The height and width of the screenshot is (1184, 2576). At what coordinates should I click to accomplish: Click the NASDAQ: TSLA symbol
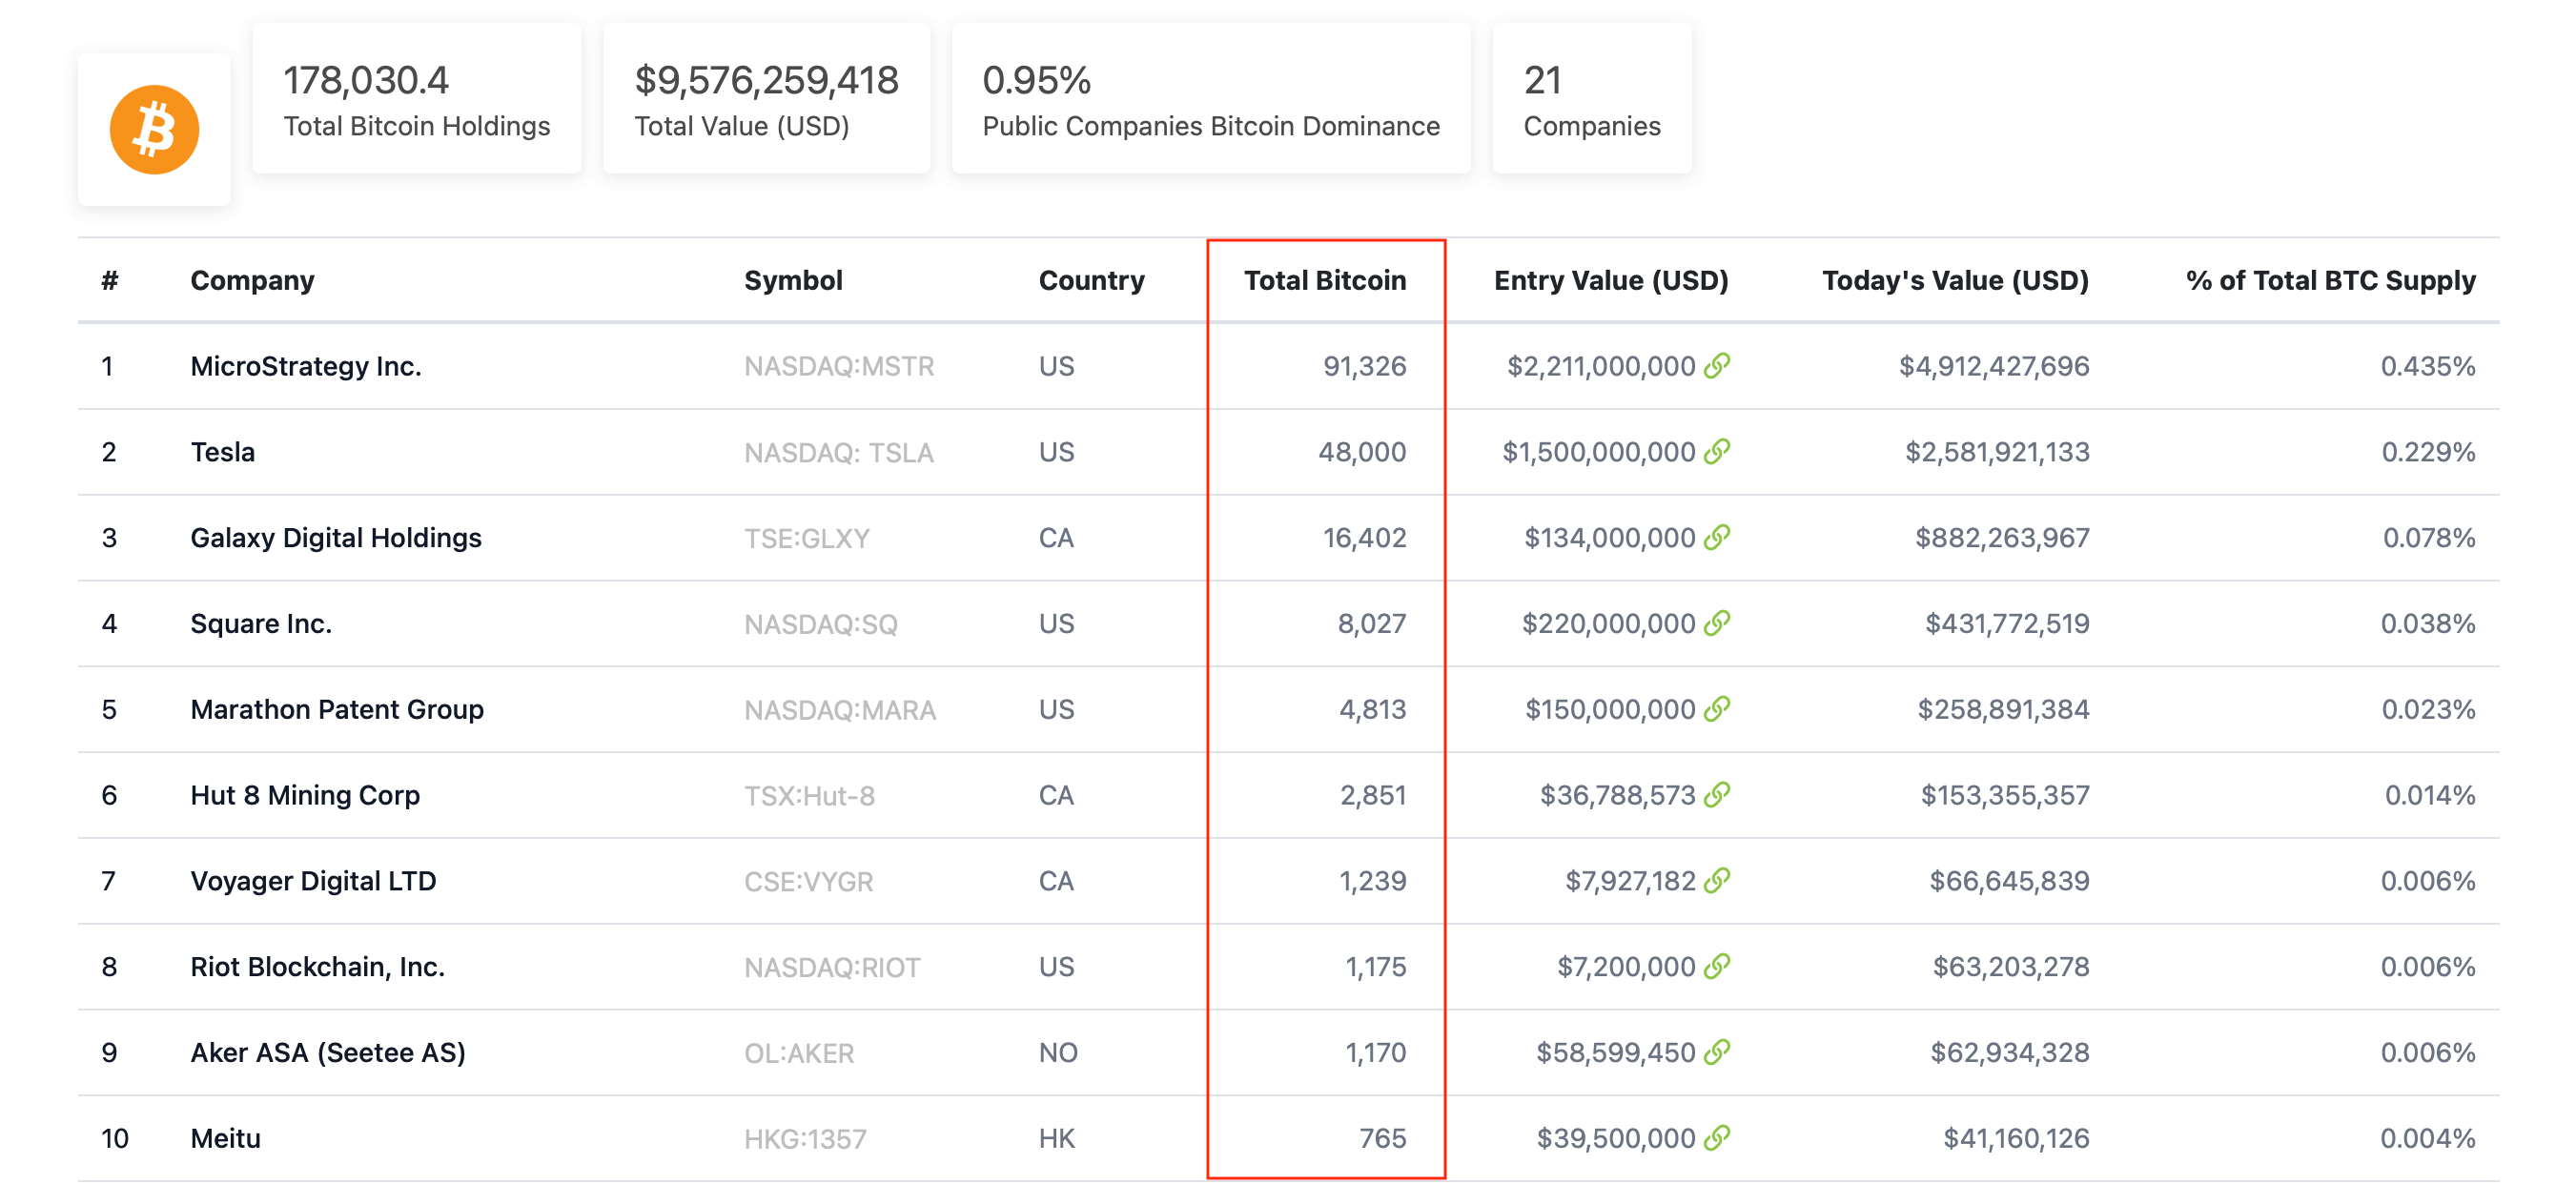838,452
